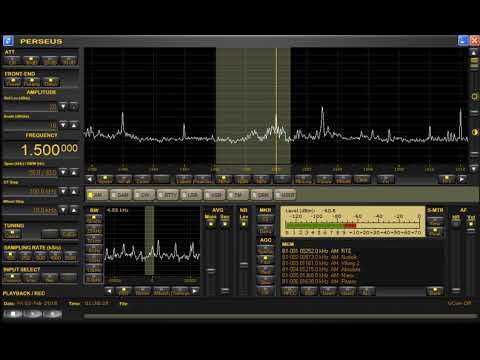Viewport: 480px width, 360px height.
Task: Select the 250 kS/s sampling rate
Action: tap(26, 256)
